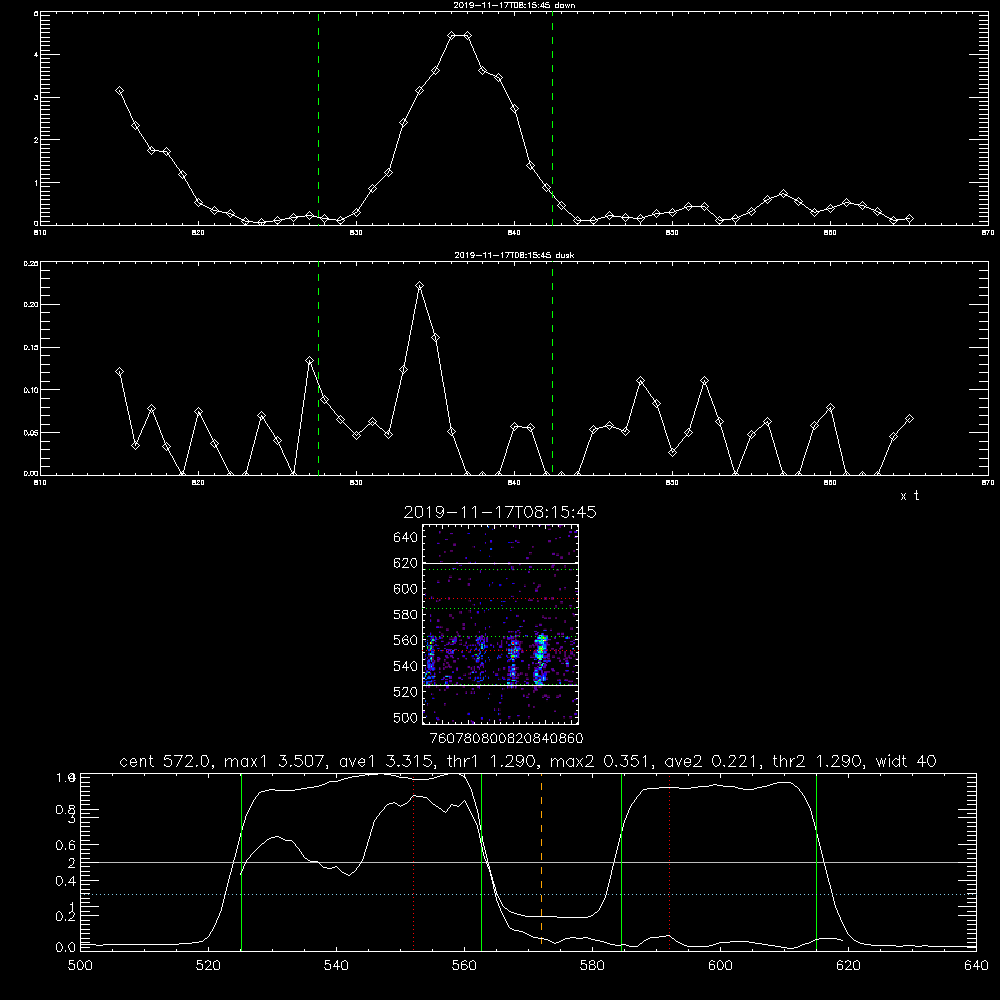Click the '580' label on bottom plot x-axis
This screenshot has height=1000, width=1000.
click(592, 966)
